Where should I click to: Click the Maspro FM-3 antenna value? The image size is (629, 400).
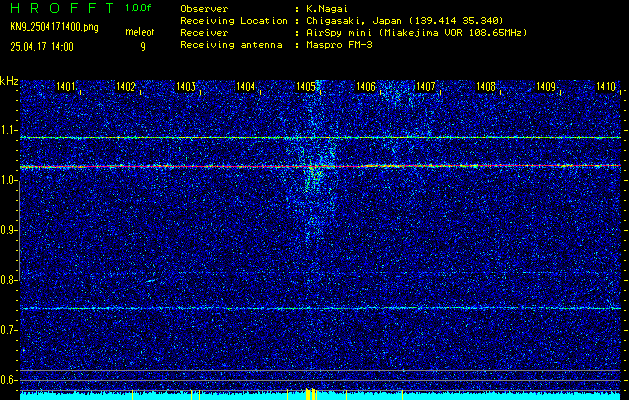click(x=339, y=45)
